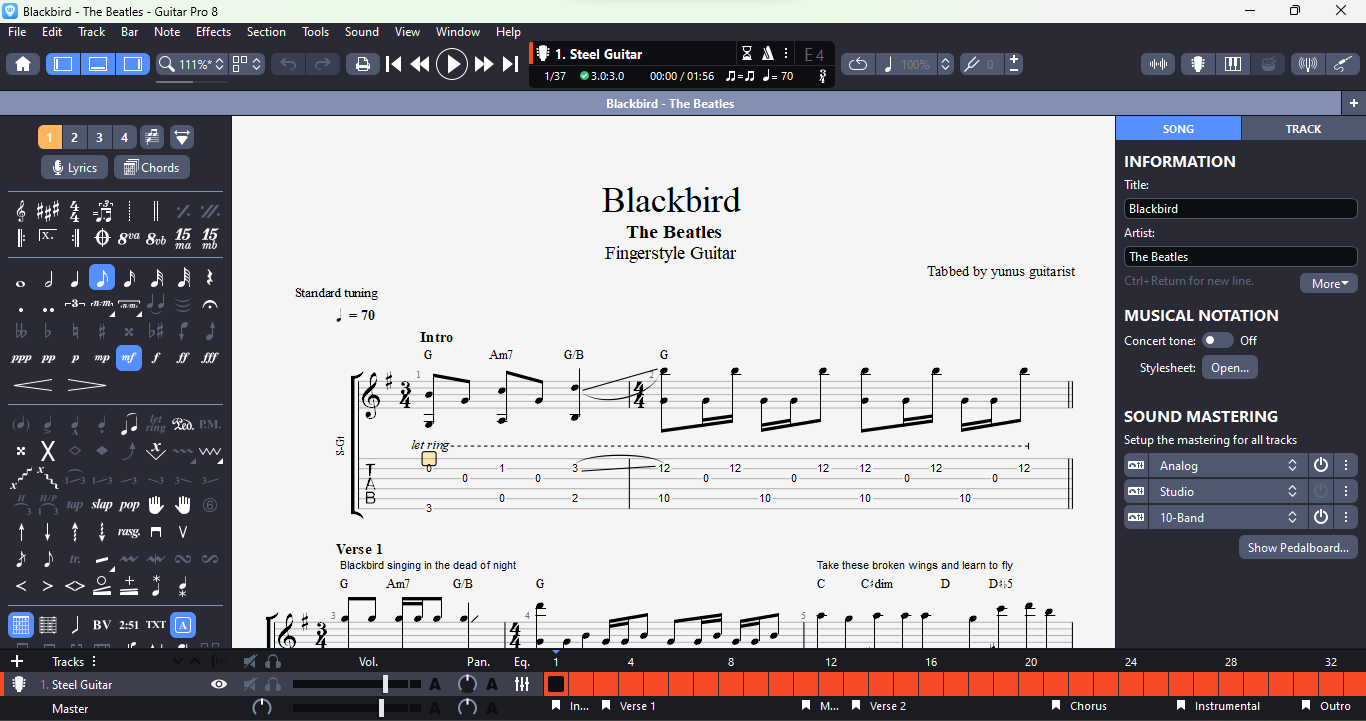This screenshot has height=721, width=1366.
Task: Toggle the Analog mastering power button
Action: pyautogui.click(x=1321, y=466)
